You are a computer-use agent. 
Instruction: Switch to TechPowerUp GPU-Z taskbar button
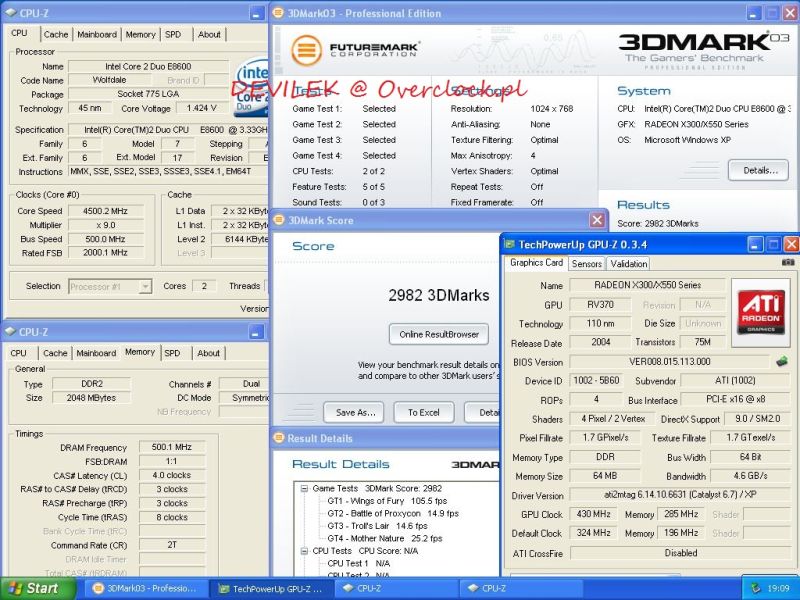click(x=272, y=588)
